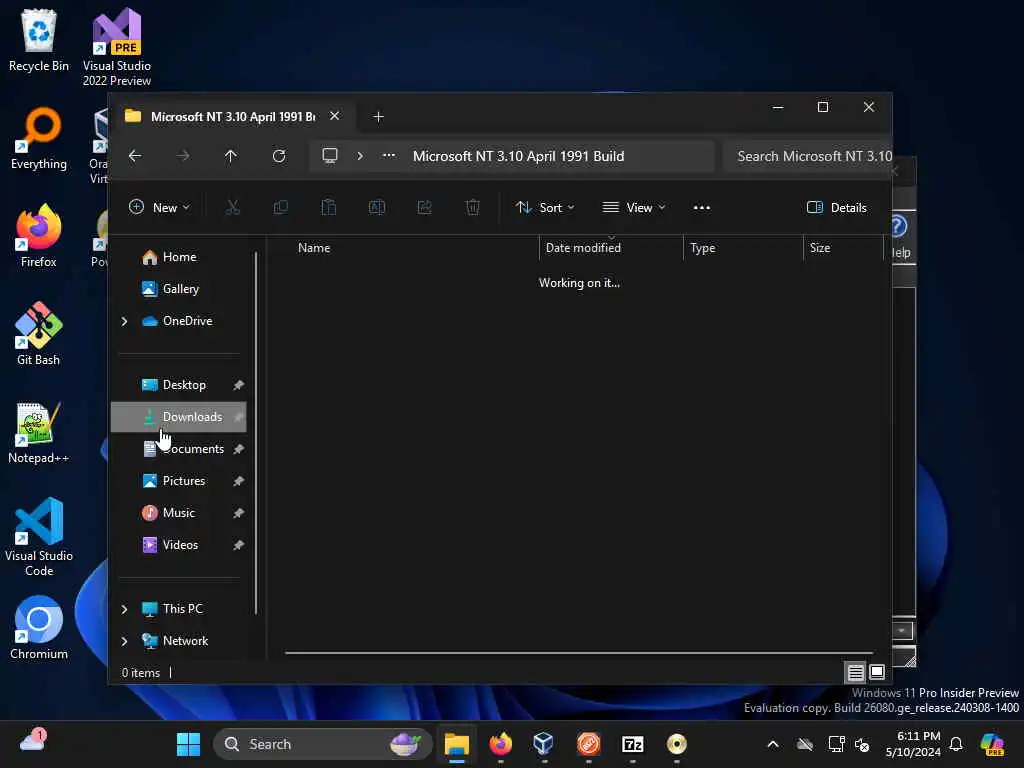The width and height of the screenshot is (1024, 768).
Task: Click the Copy icon in toolbar
Action: point(281,208)
